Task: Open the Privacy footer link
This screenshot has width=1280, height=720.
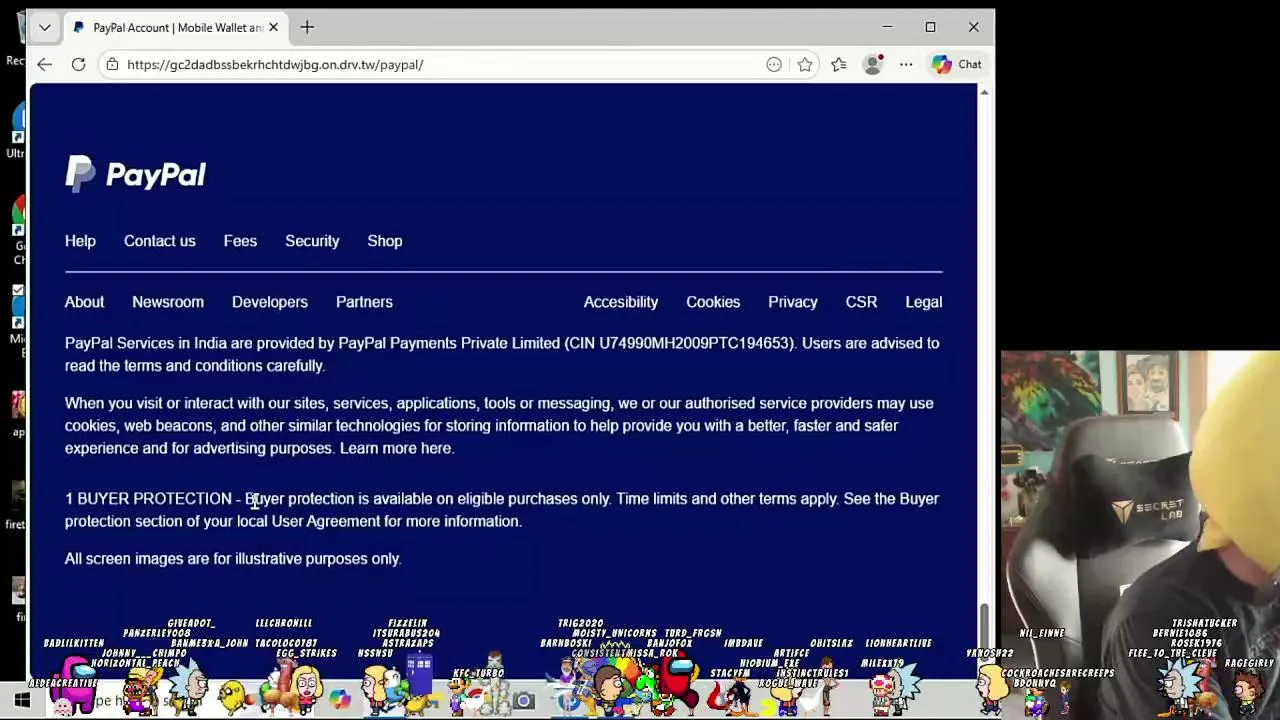Action: point(793,302)
